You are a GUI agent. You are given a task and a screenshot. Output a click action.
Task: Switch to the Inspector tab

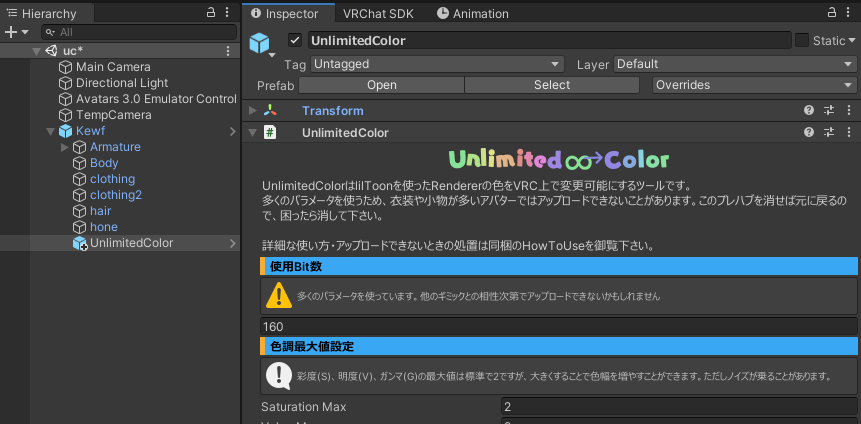pos(288,14)
